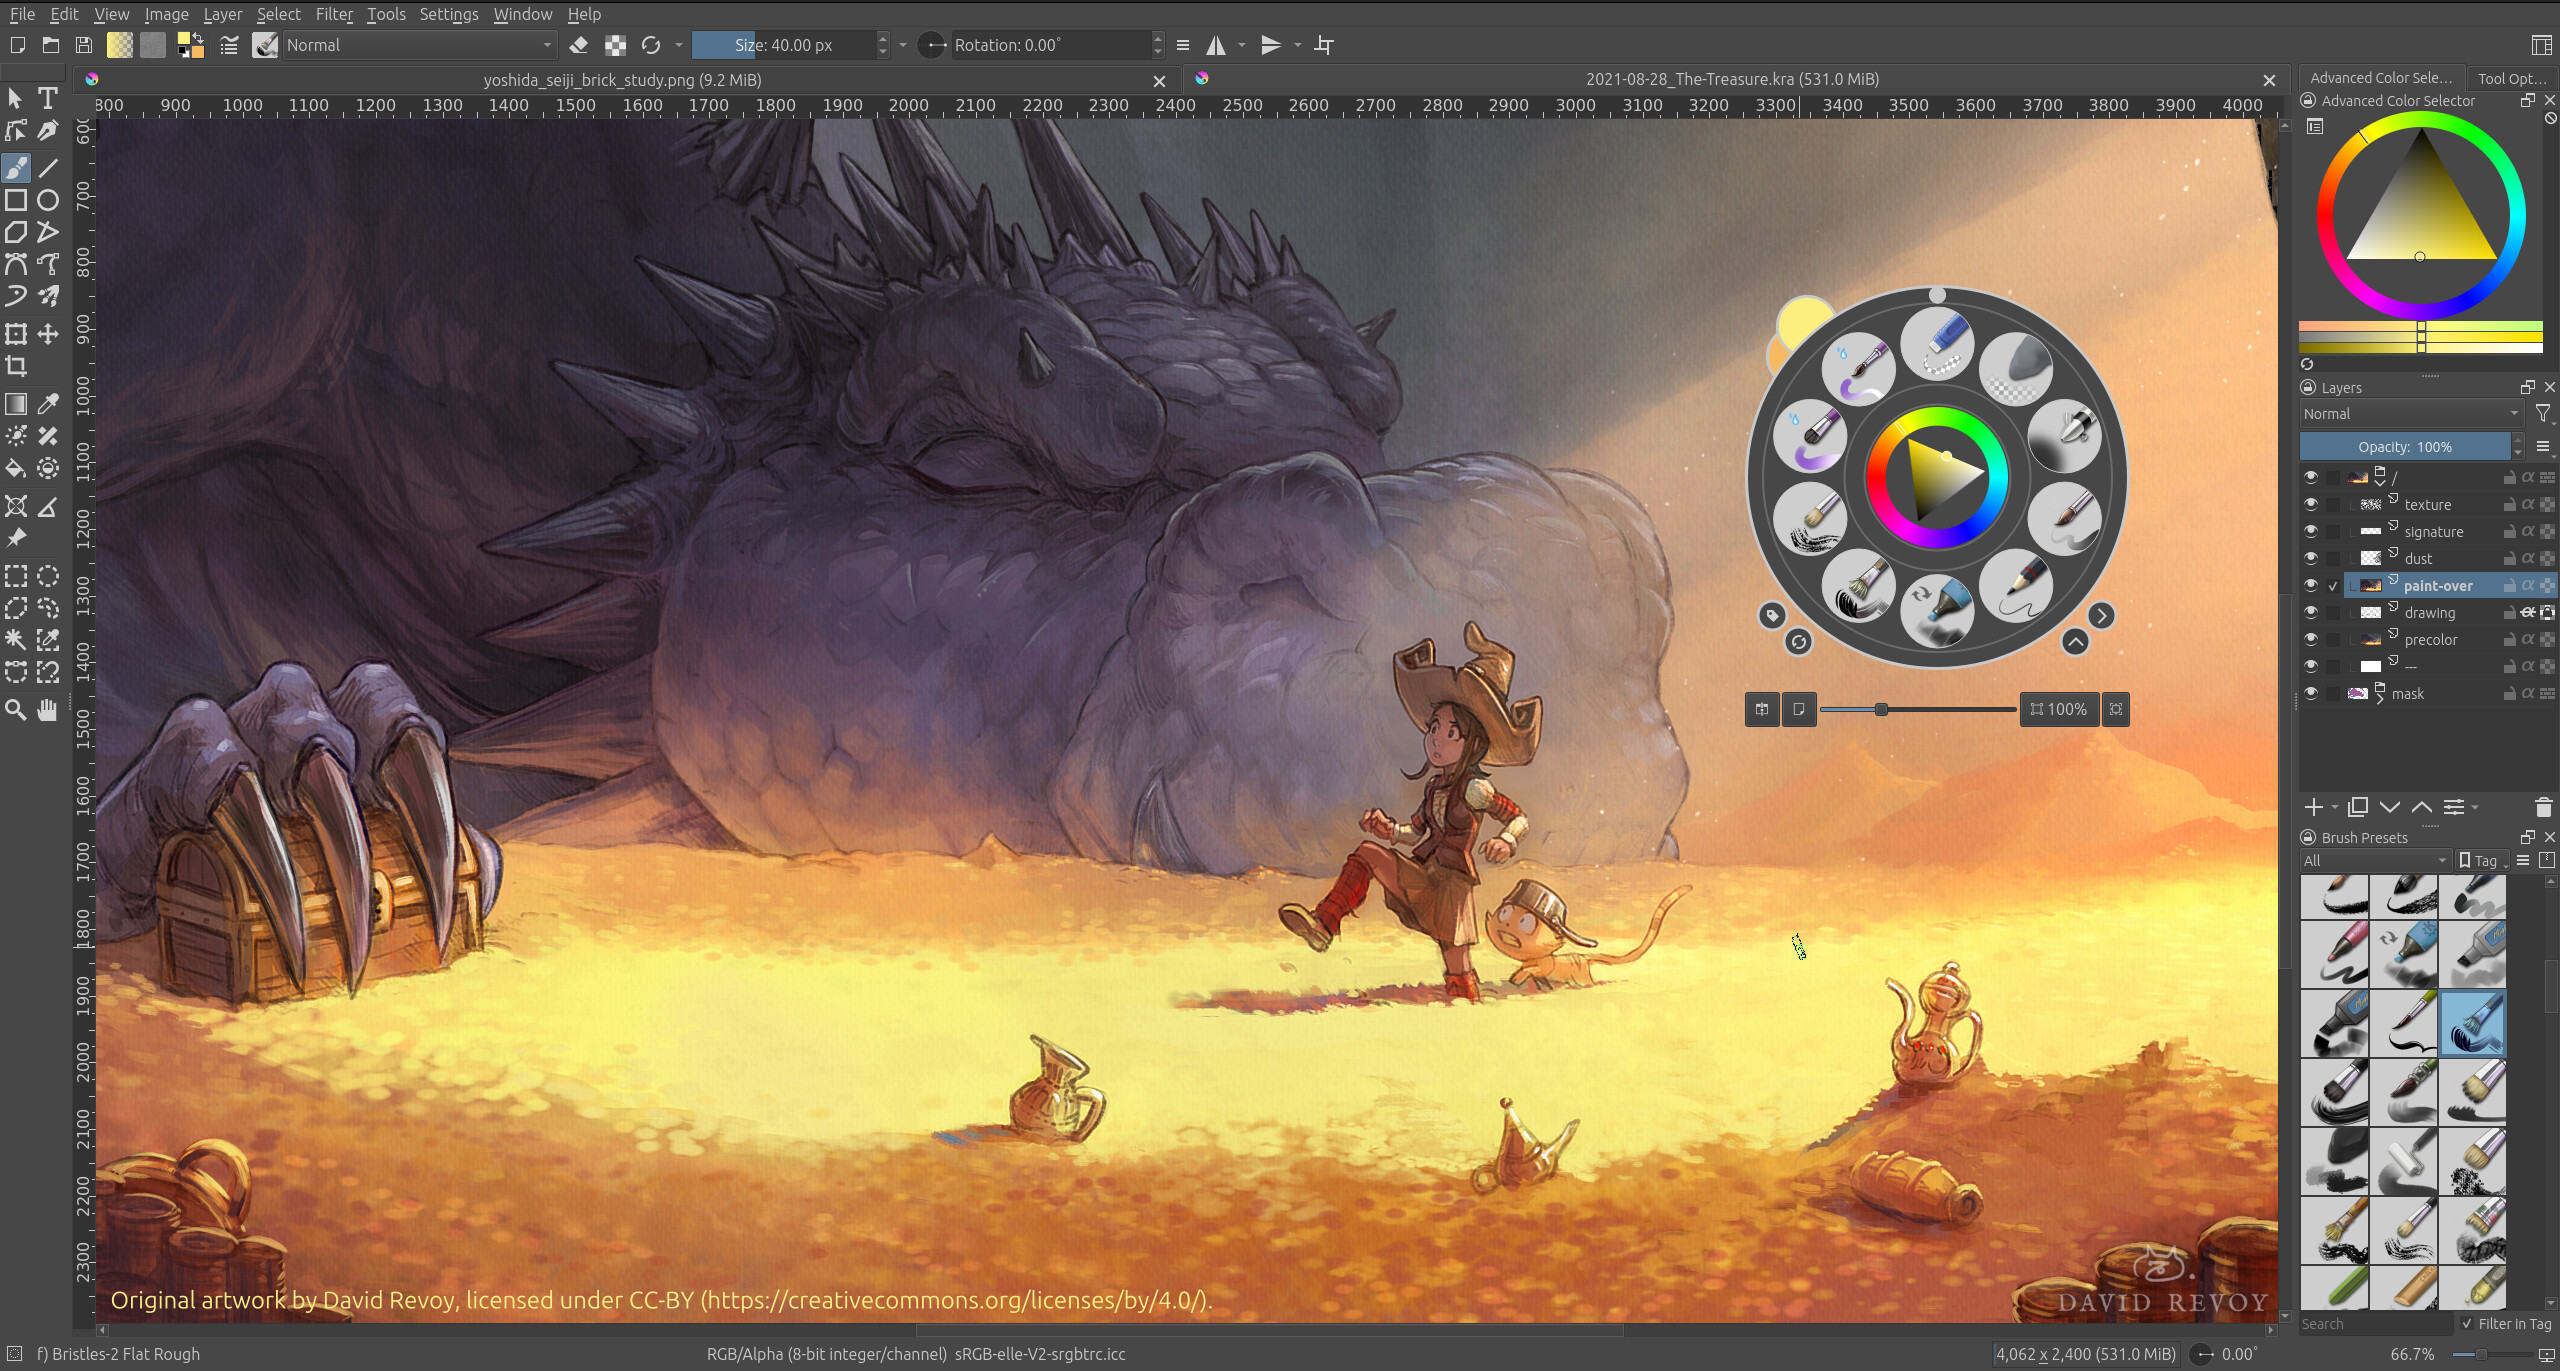
Task: Switch to the yoshida_seiji_brick_study.png tab
Action: point(620,80)
